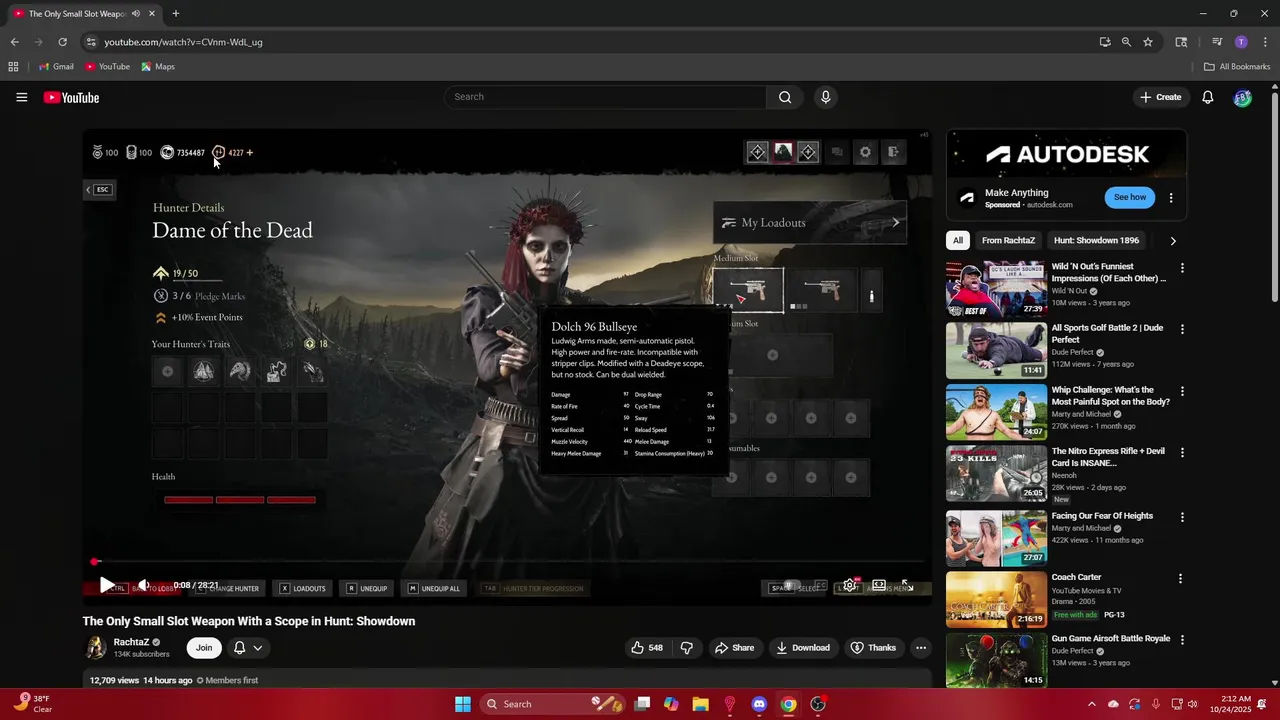The width and height of the screenshot is (1280, 720).
Task: Play the video
Action: pos(106,585)
